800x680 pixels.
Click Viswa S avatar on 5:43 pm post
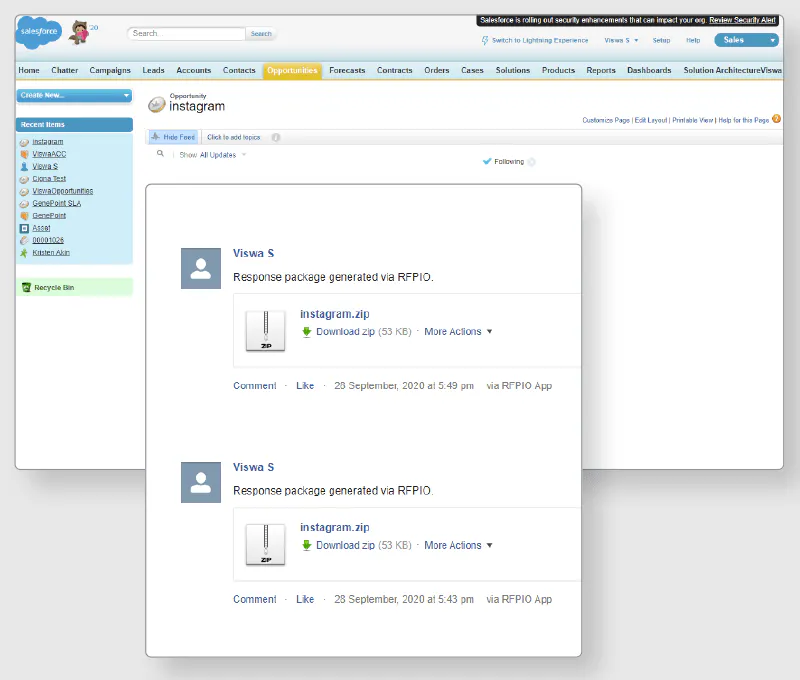point(201,483)
